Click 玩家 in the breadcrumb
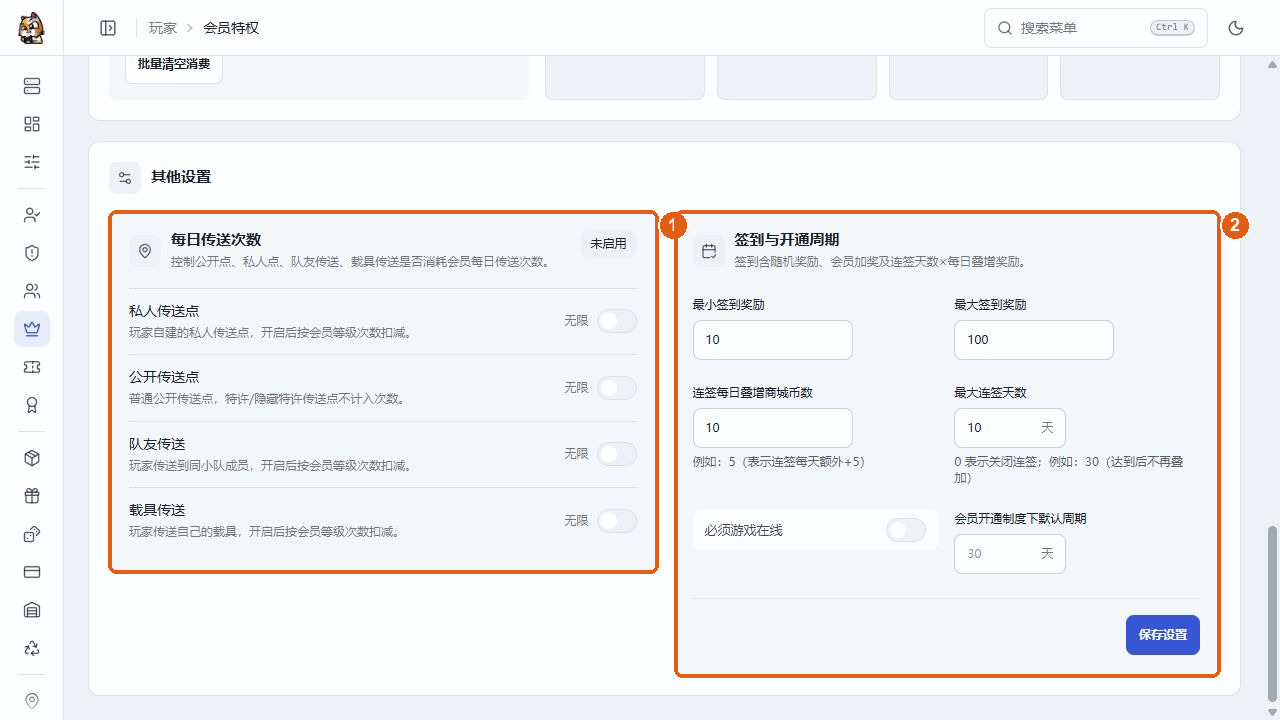Screen dimensions: 1280x720 [163, 28]
